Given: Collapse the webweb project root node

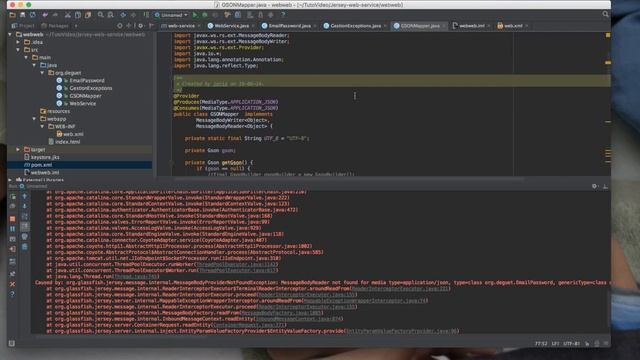Looking at the screenshot, I should (10, 35).
